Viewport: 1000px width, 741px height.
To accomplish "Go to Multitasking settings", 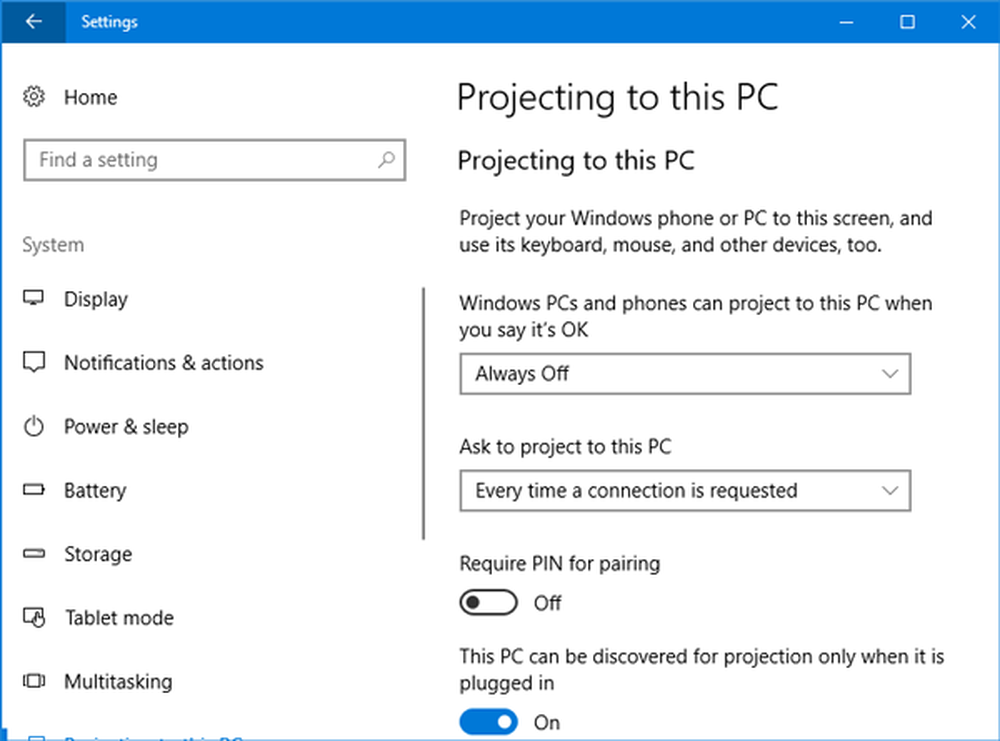I will coord(118,682).
